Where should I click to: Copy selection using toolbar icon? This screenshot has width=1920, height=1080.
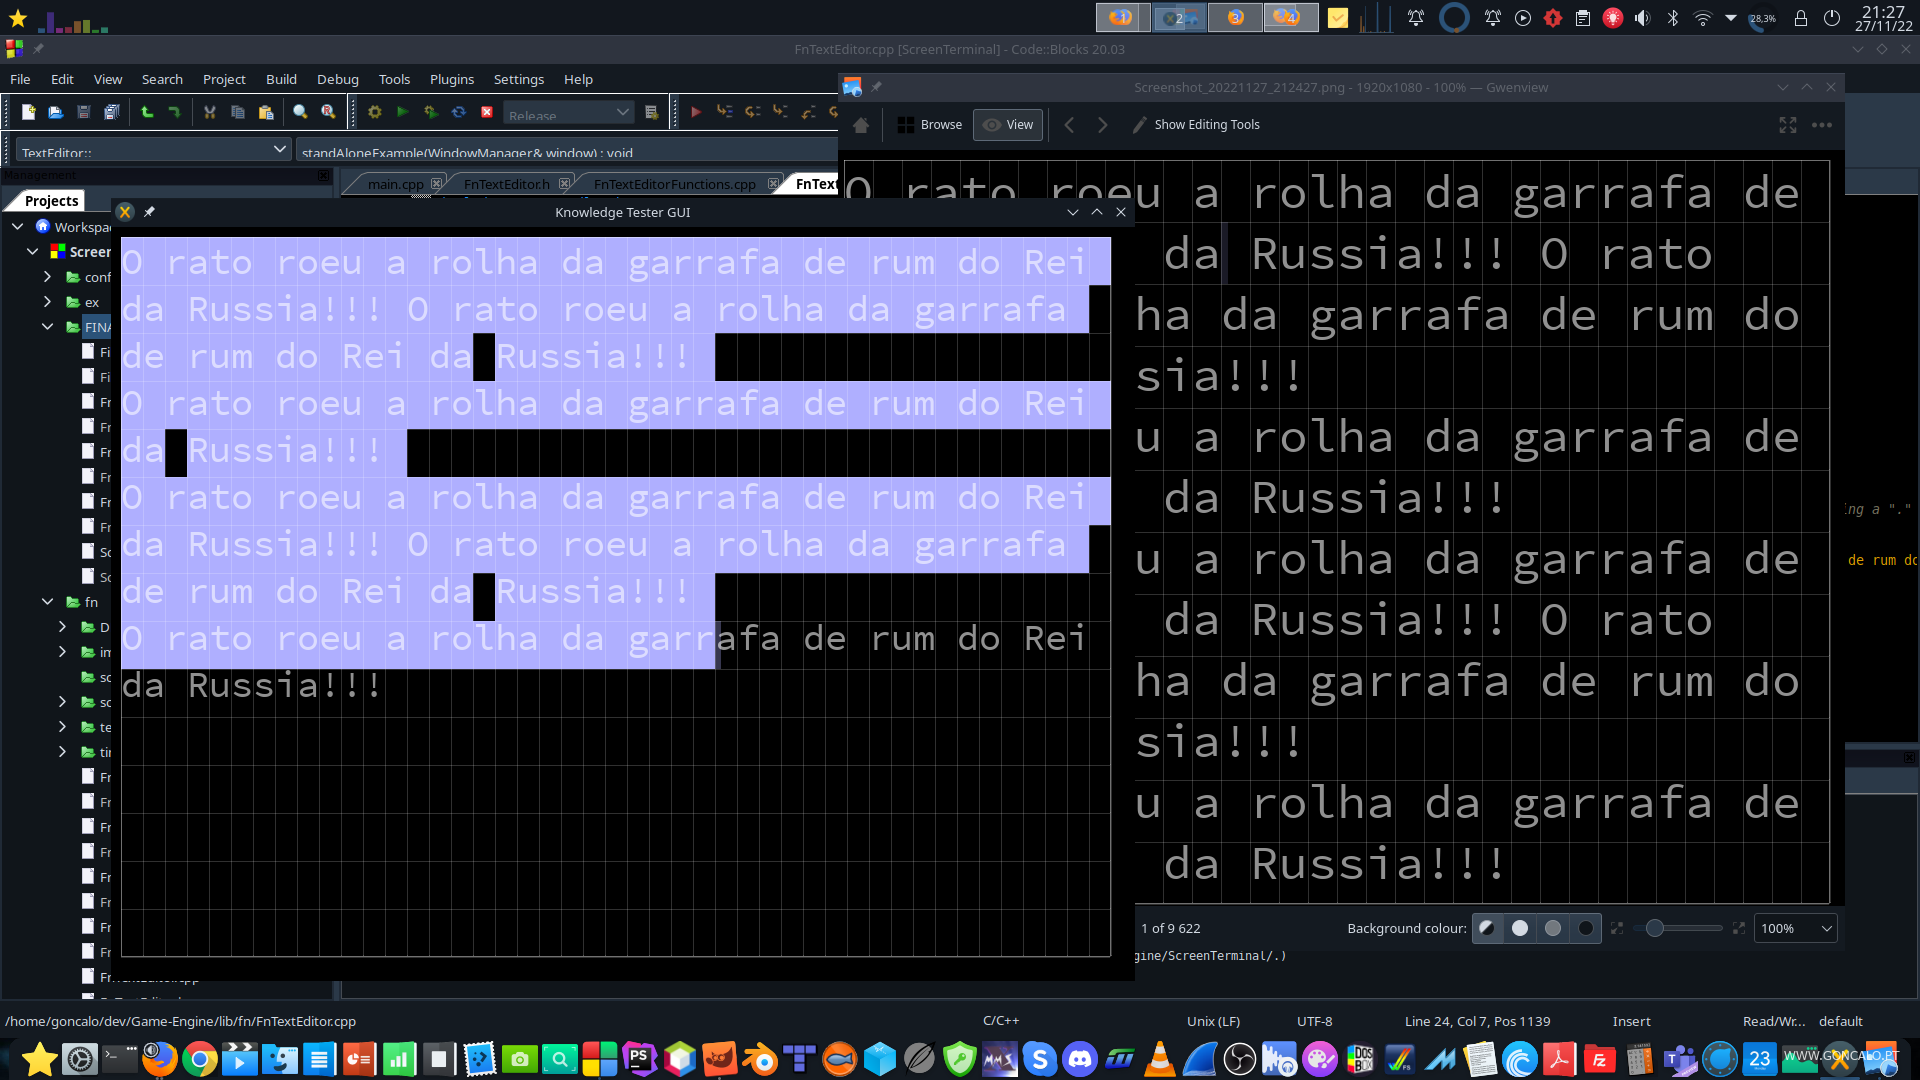tap(238, 112)
